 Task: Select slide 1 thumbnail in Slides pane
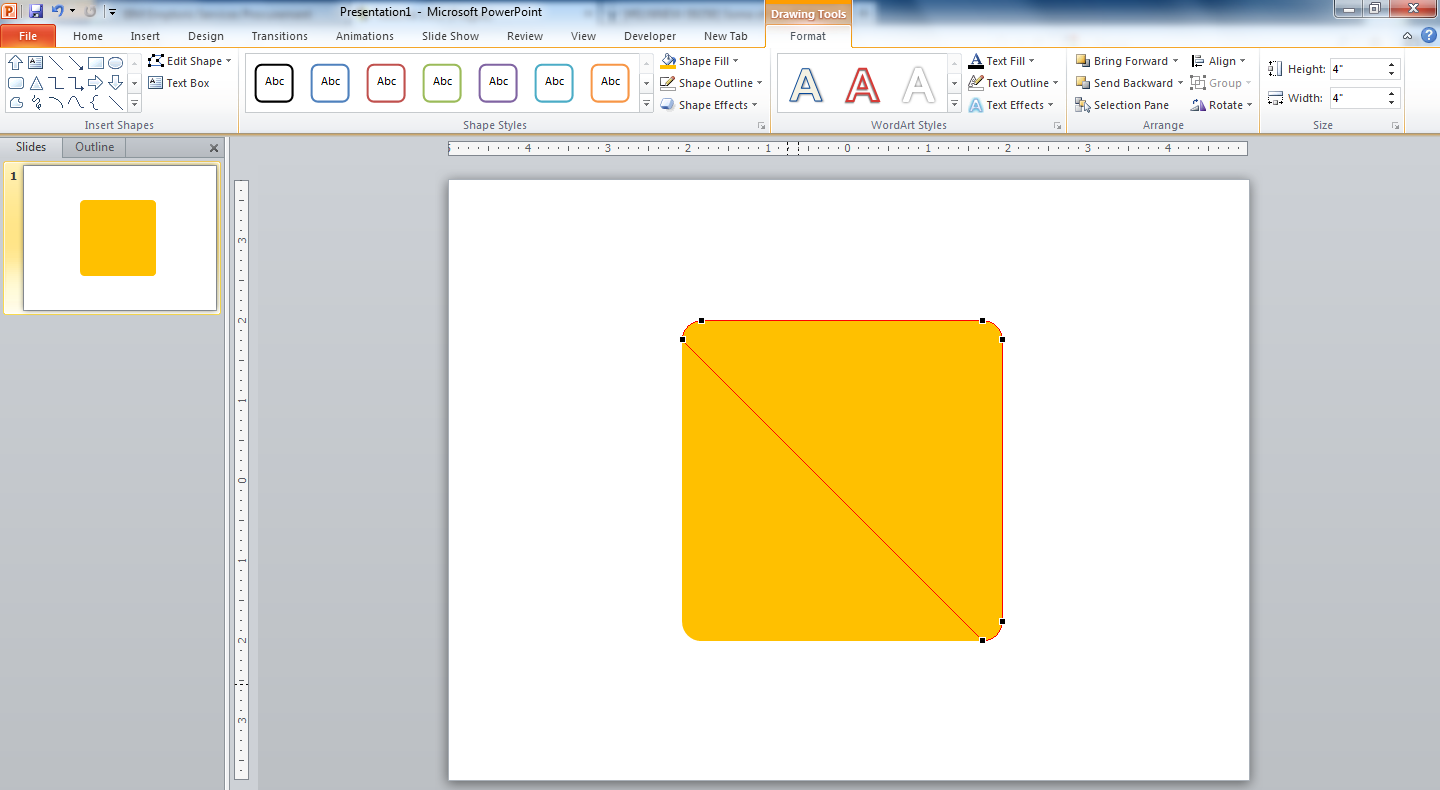pyautogui.click(x=120, y=238)
